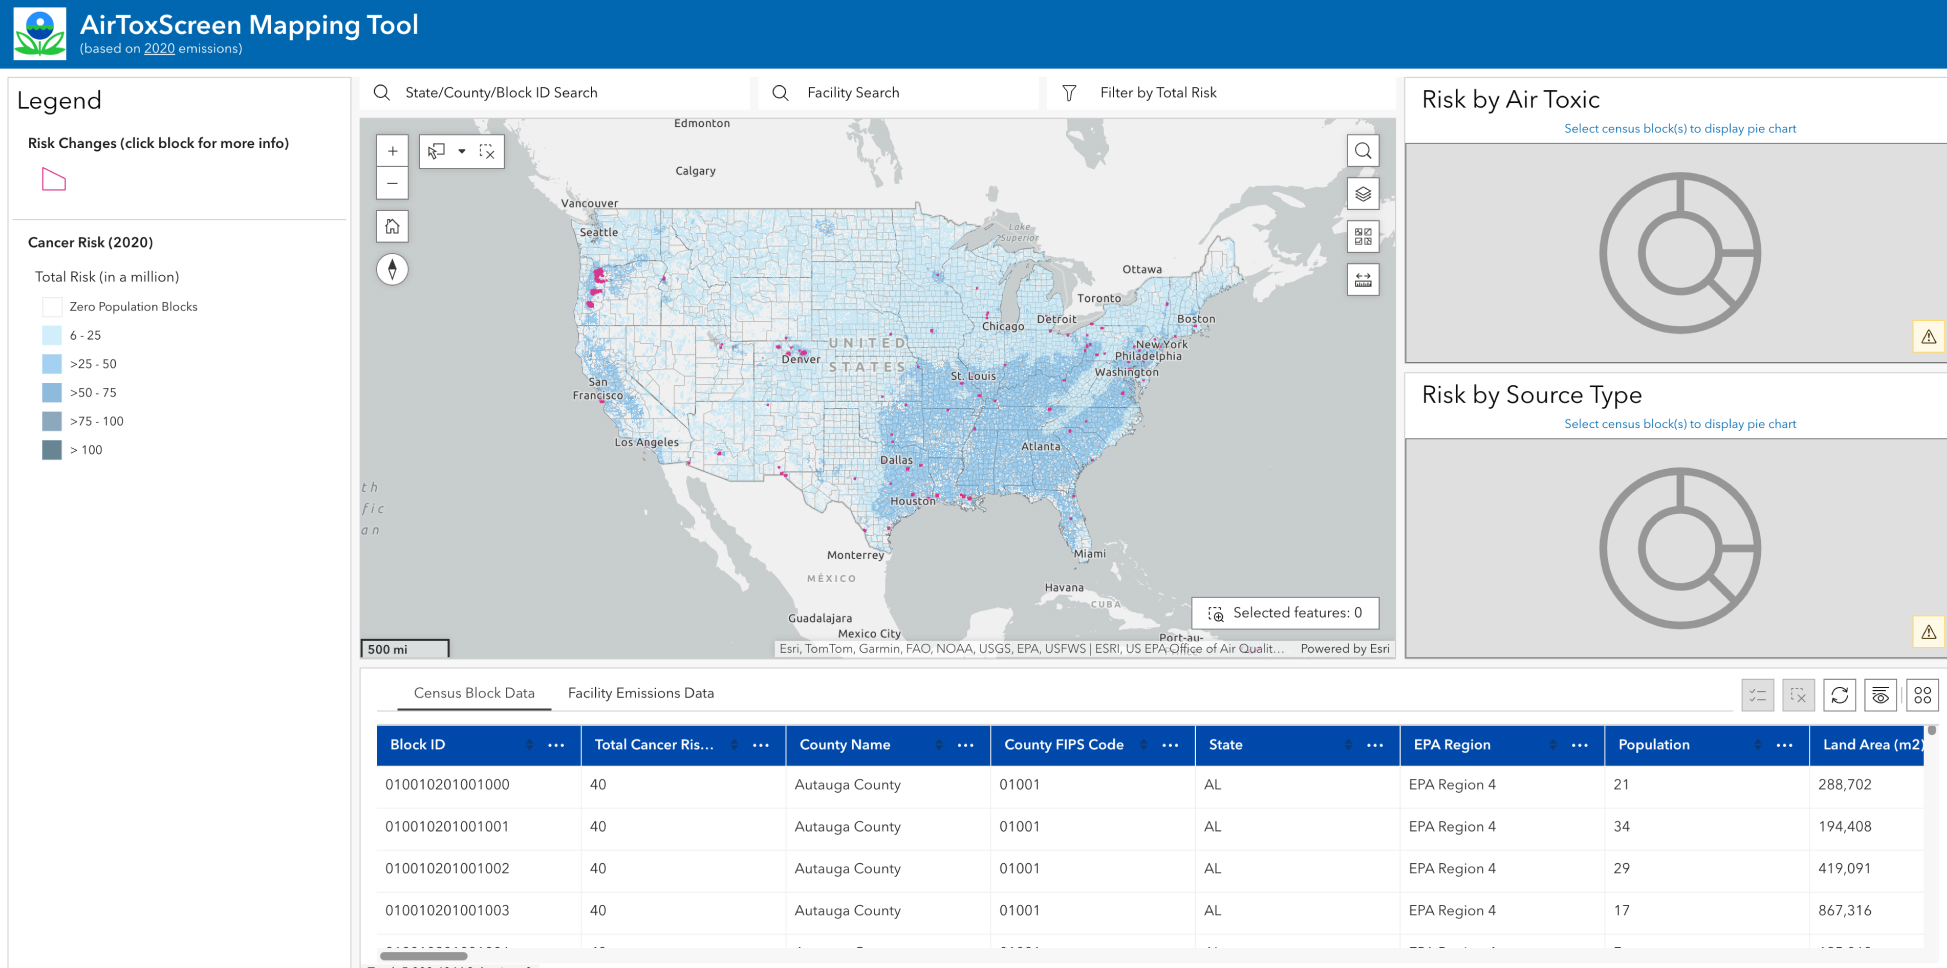Click the Facility Search magnifier icon
Viewport: 1947px width, 968px height.
[x=781, y=93]
